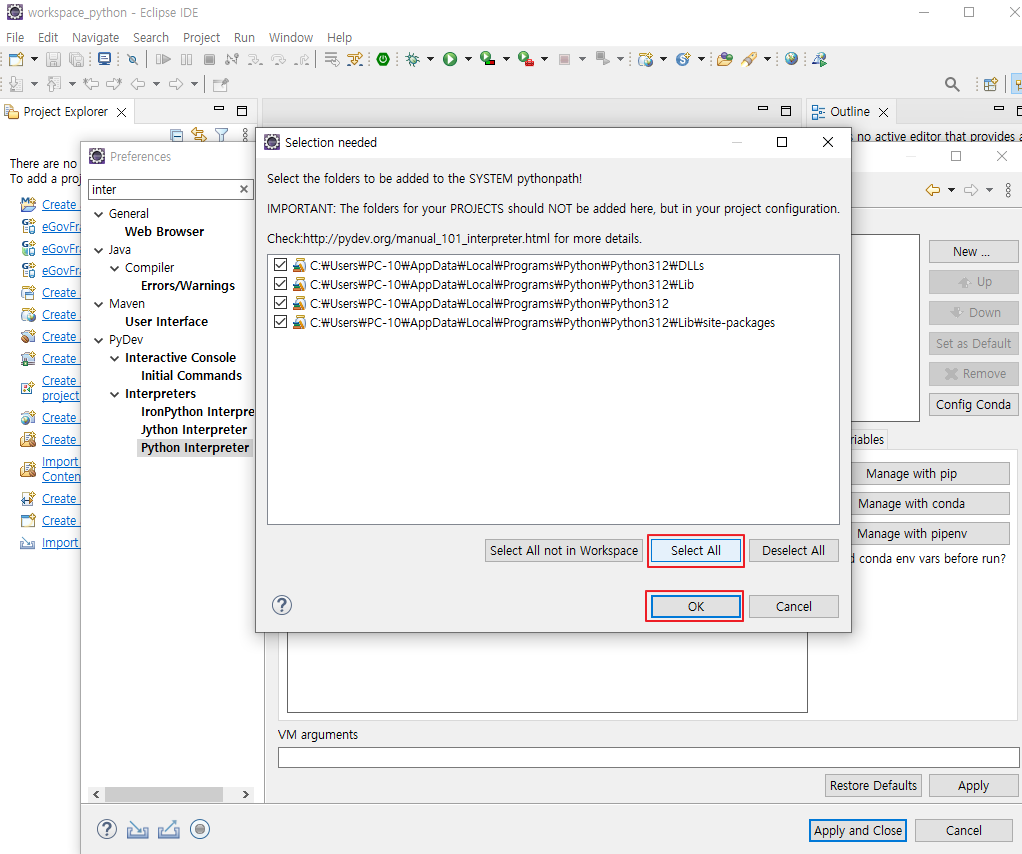
Task: Uncheck the Python312 root folder checkbox
Action: [280, 302]
